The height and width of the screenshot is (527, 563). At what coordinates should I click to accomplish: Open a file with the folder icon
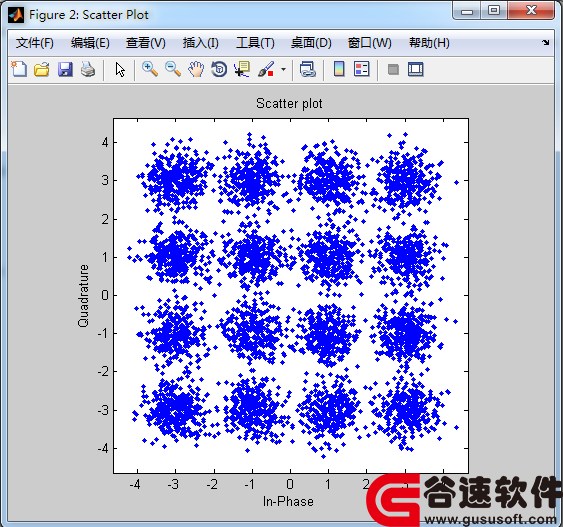coord(42,69)
